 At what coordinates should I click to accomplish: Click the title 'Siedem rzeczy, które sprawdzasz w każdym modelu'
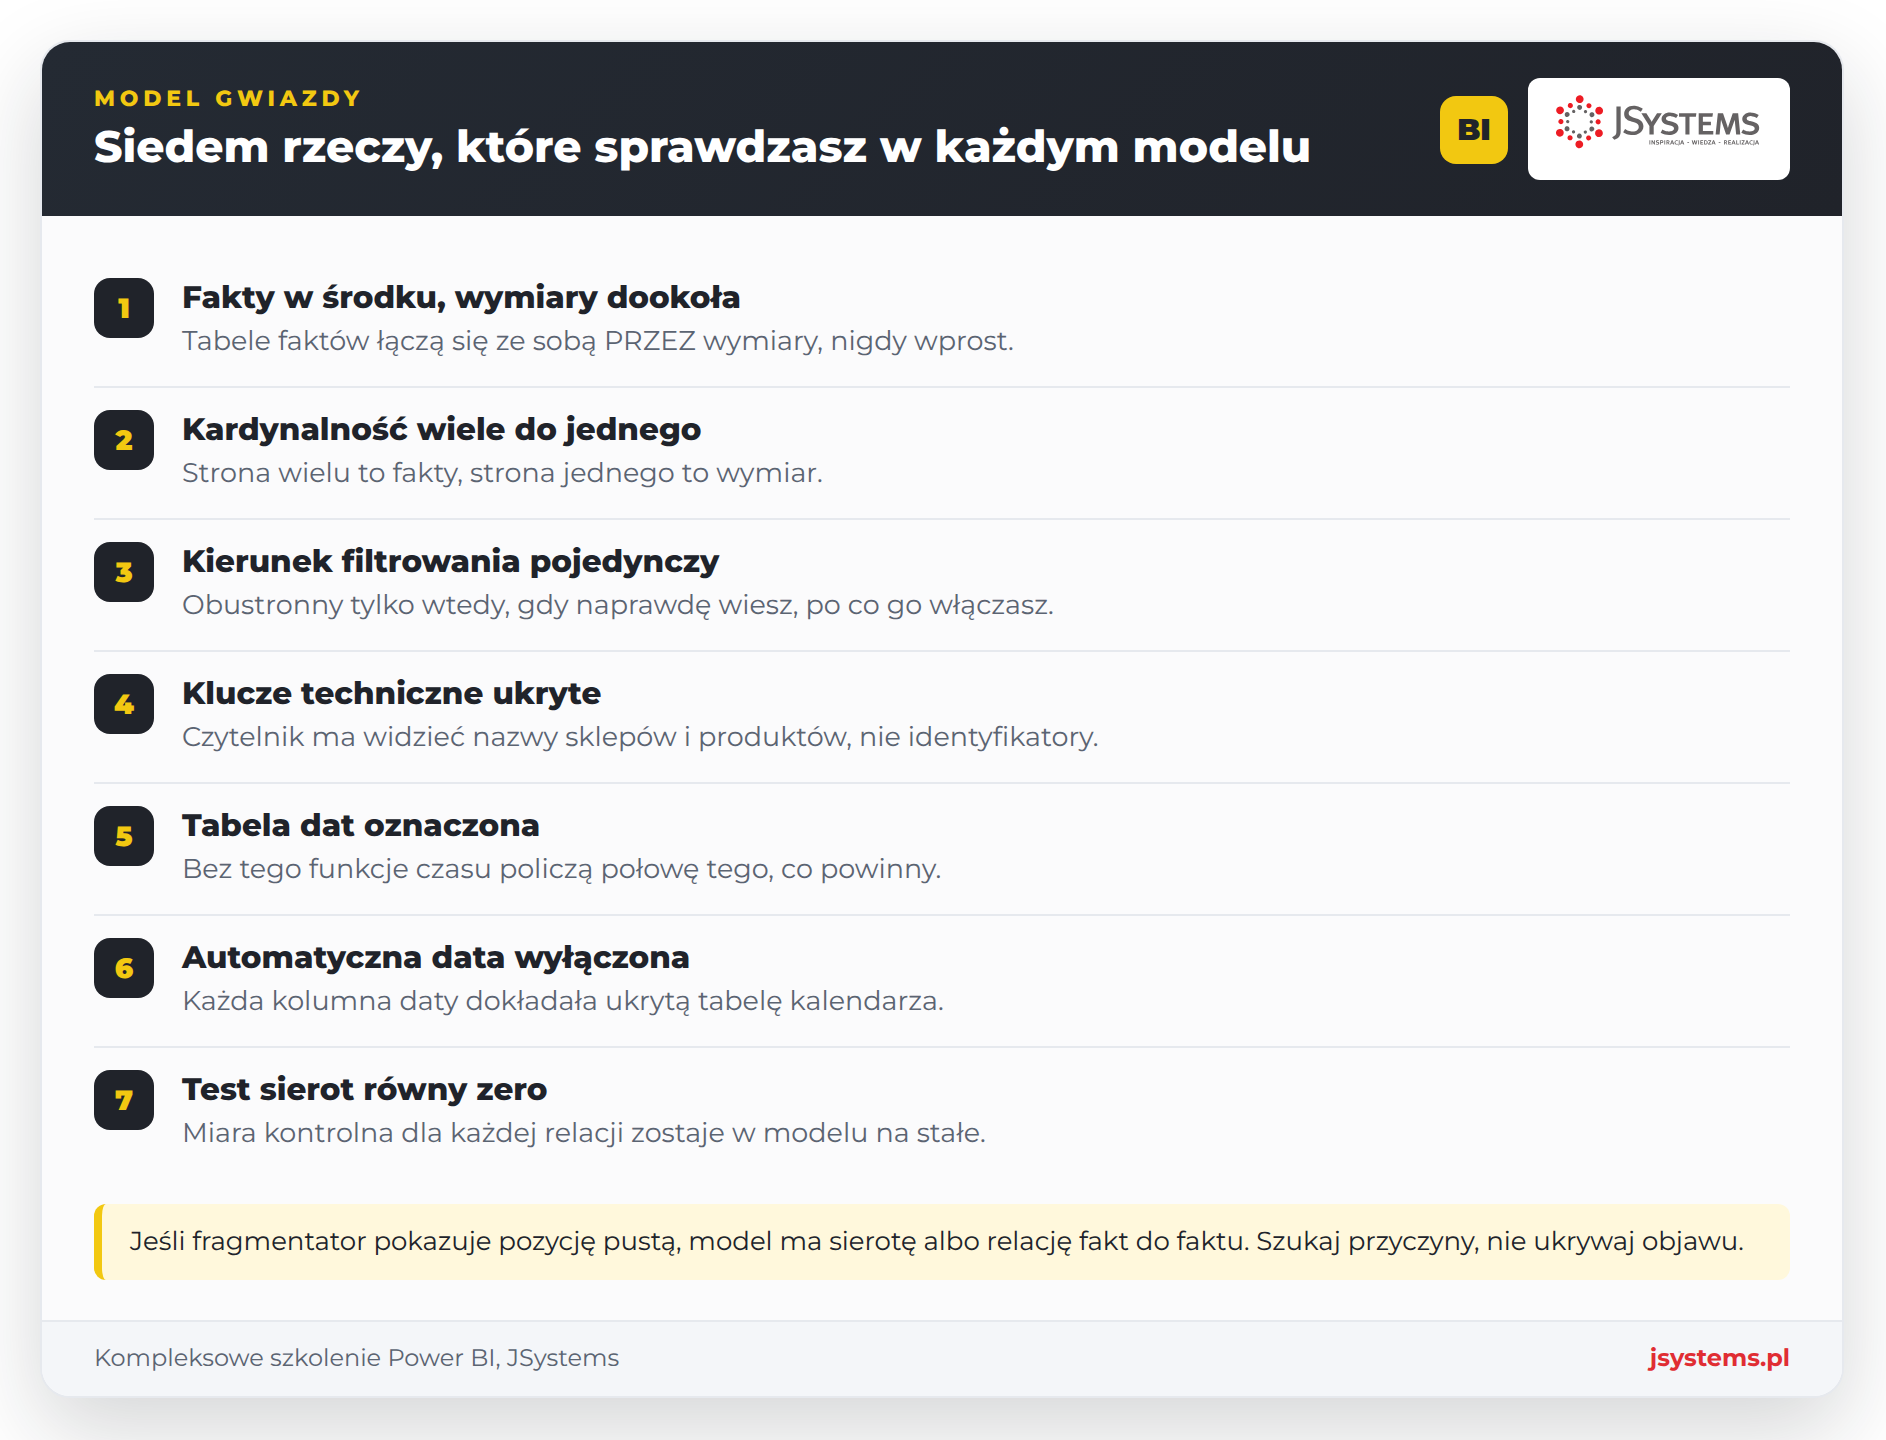point(702,147)
